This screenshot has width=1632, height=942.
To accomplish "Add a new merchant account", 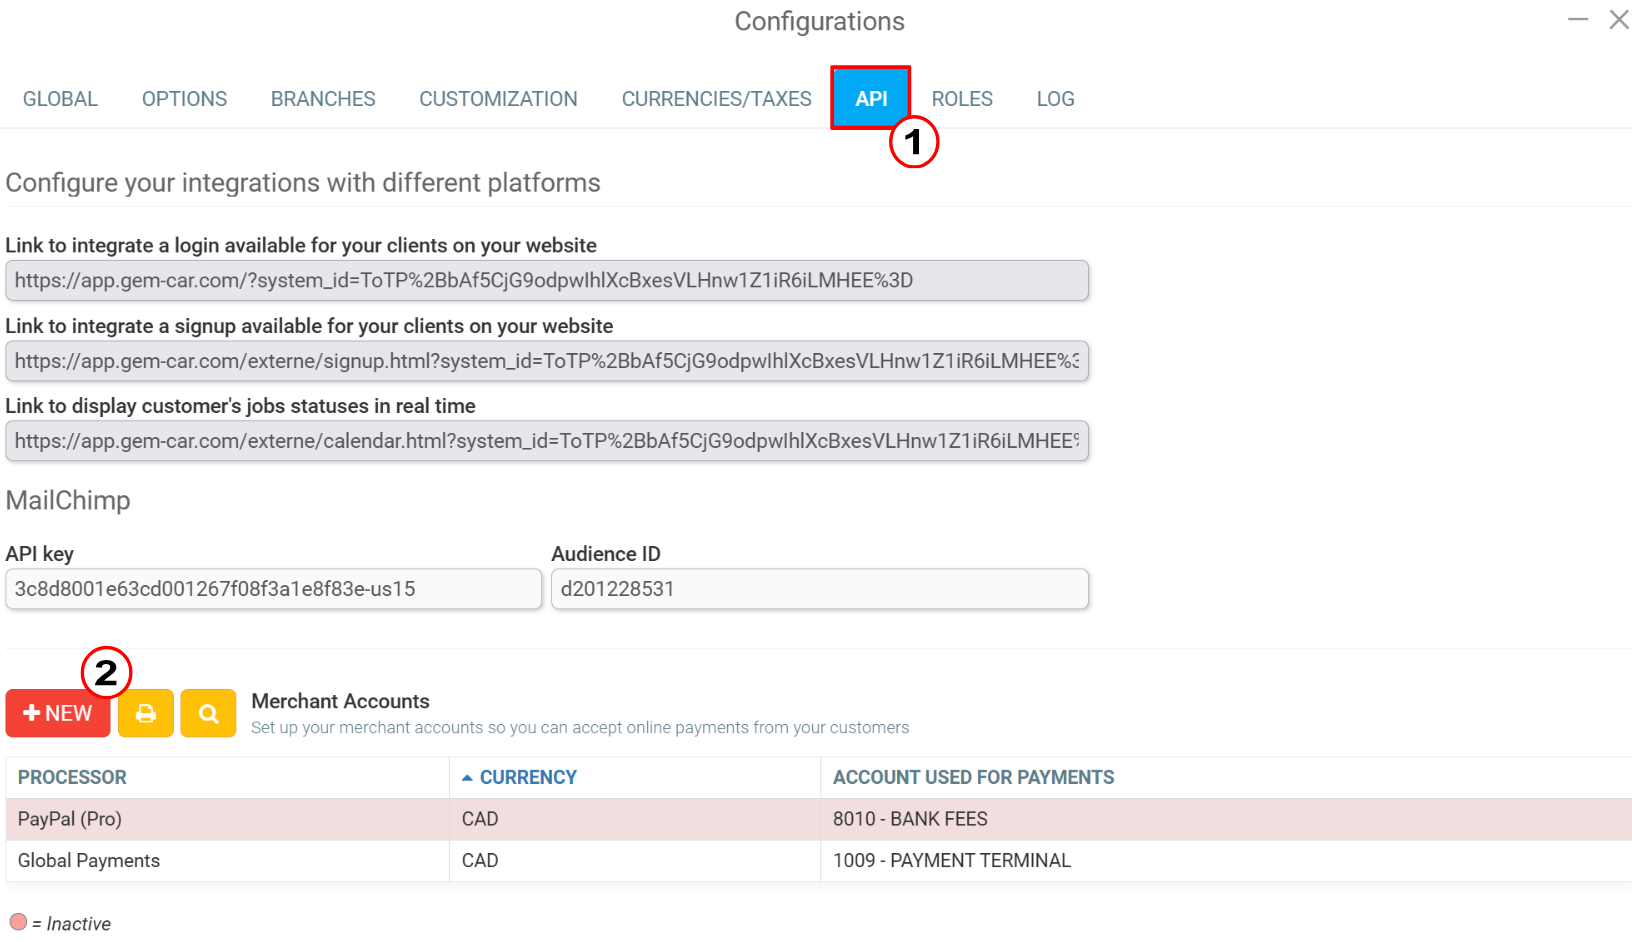I will point(58,713).
